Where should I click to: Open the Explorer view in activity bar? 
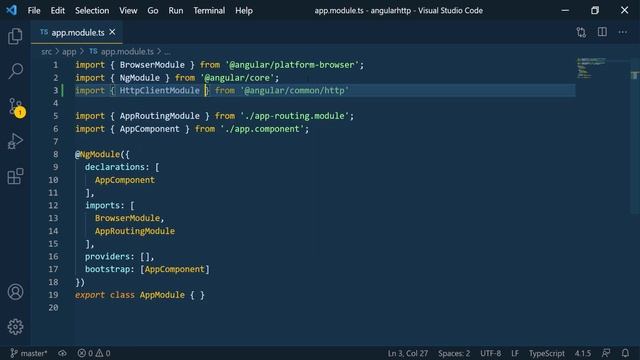click(x=15, y=36)
